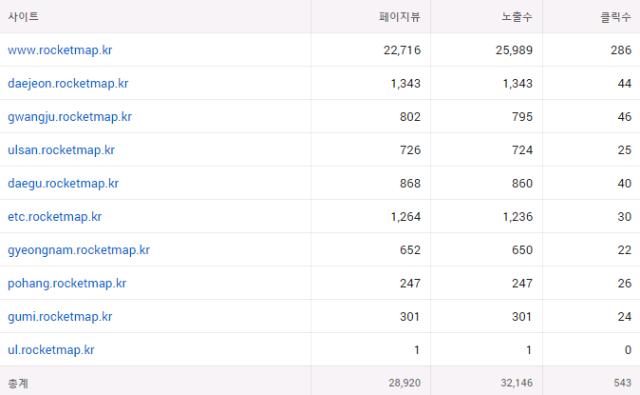
Task: Select the 25,989 impressions cell
Action: point(514,50)
